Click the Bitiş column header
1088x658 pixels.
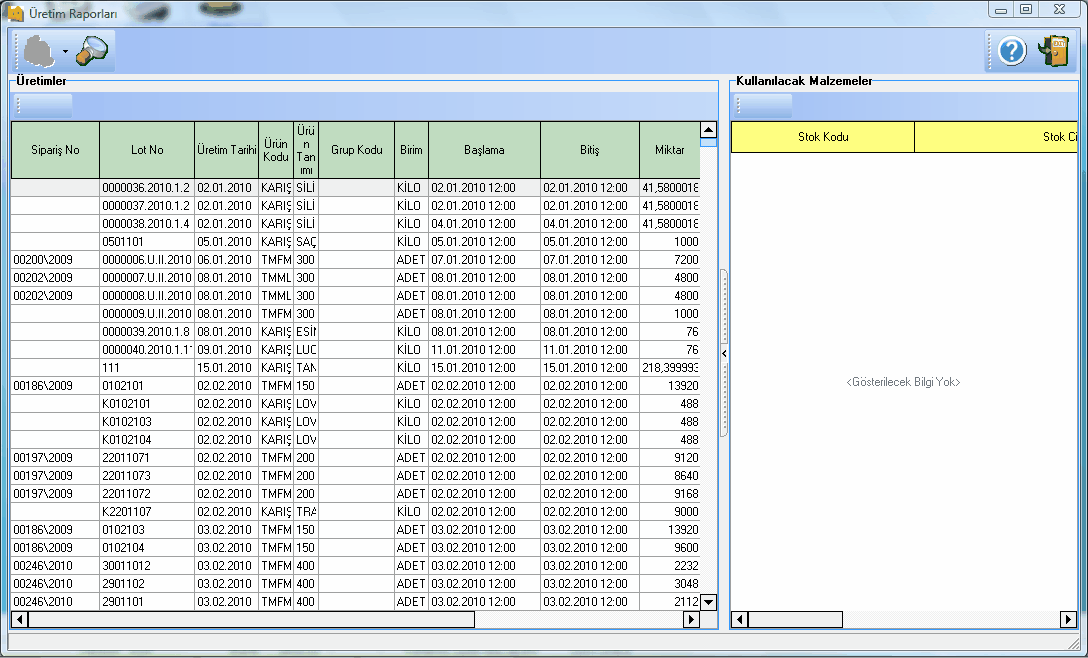590,150
